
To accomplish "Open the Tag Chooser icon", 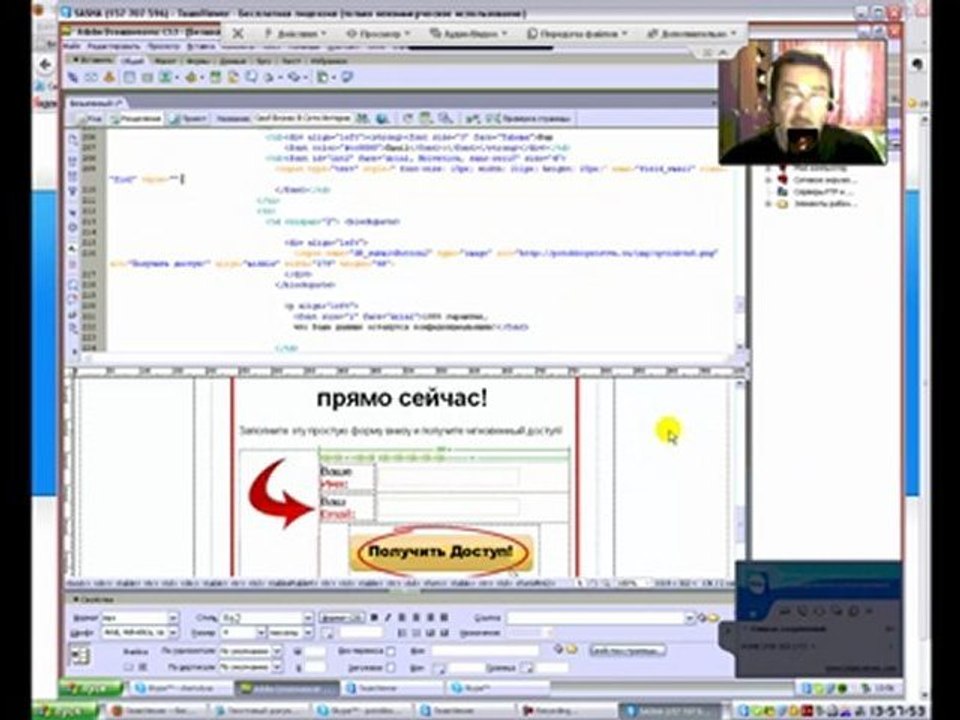I will (x=347, y=78).
